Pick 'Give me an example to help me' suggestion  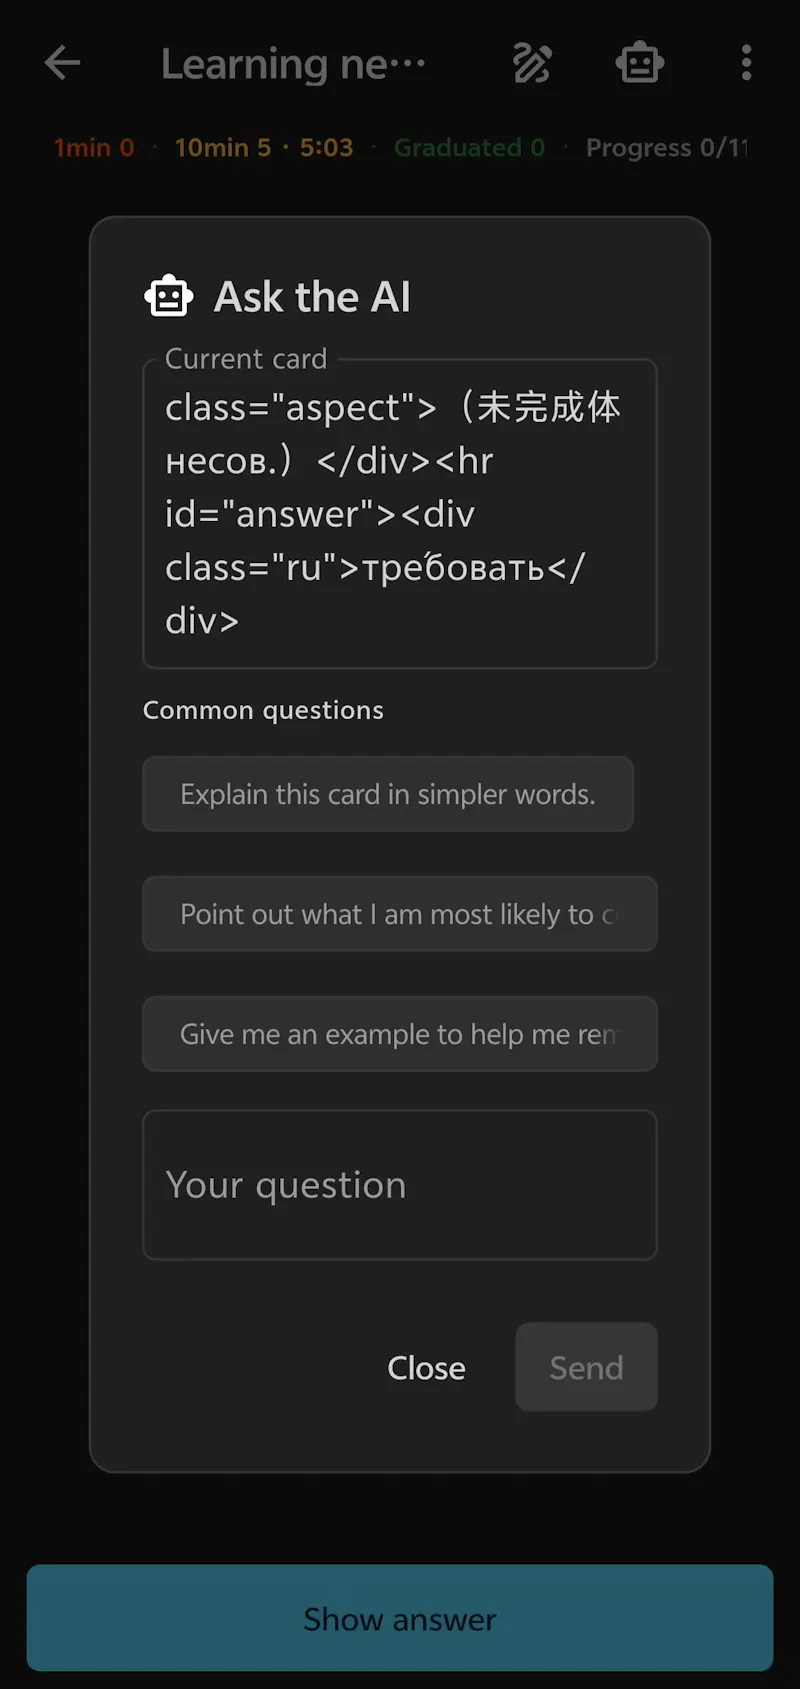[400, 1034]
